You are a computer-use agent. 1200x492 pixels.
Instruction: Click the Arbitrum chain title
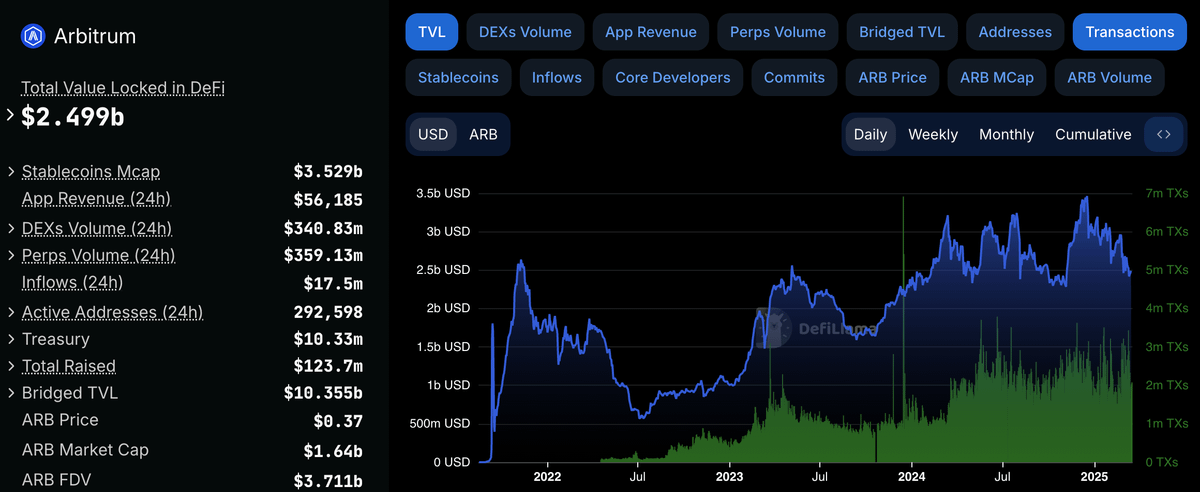(96, 37)
